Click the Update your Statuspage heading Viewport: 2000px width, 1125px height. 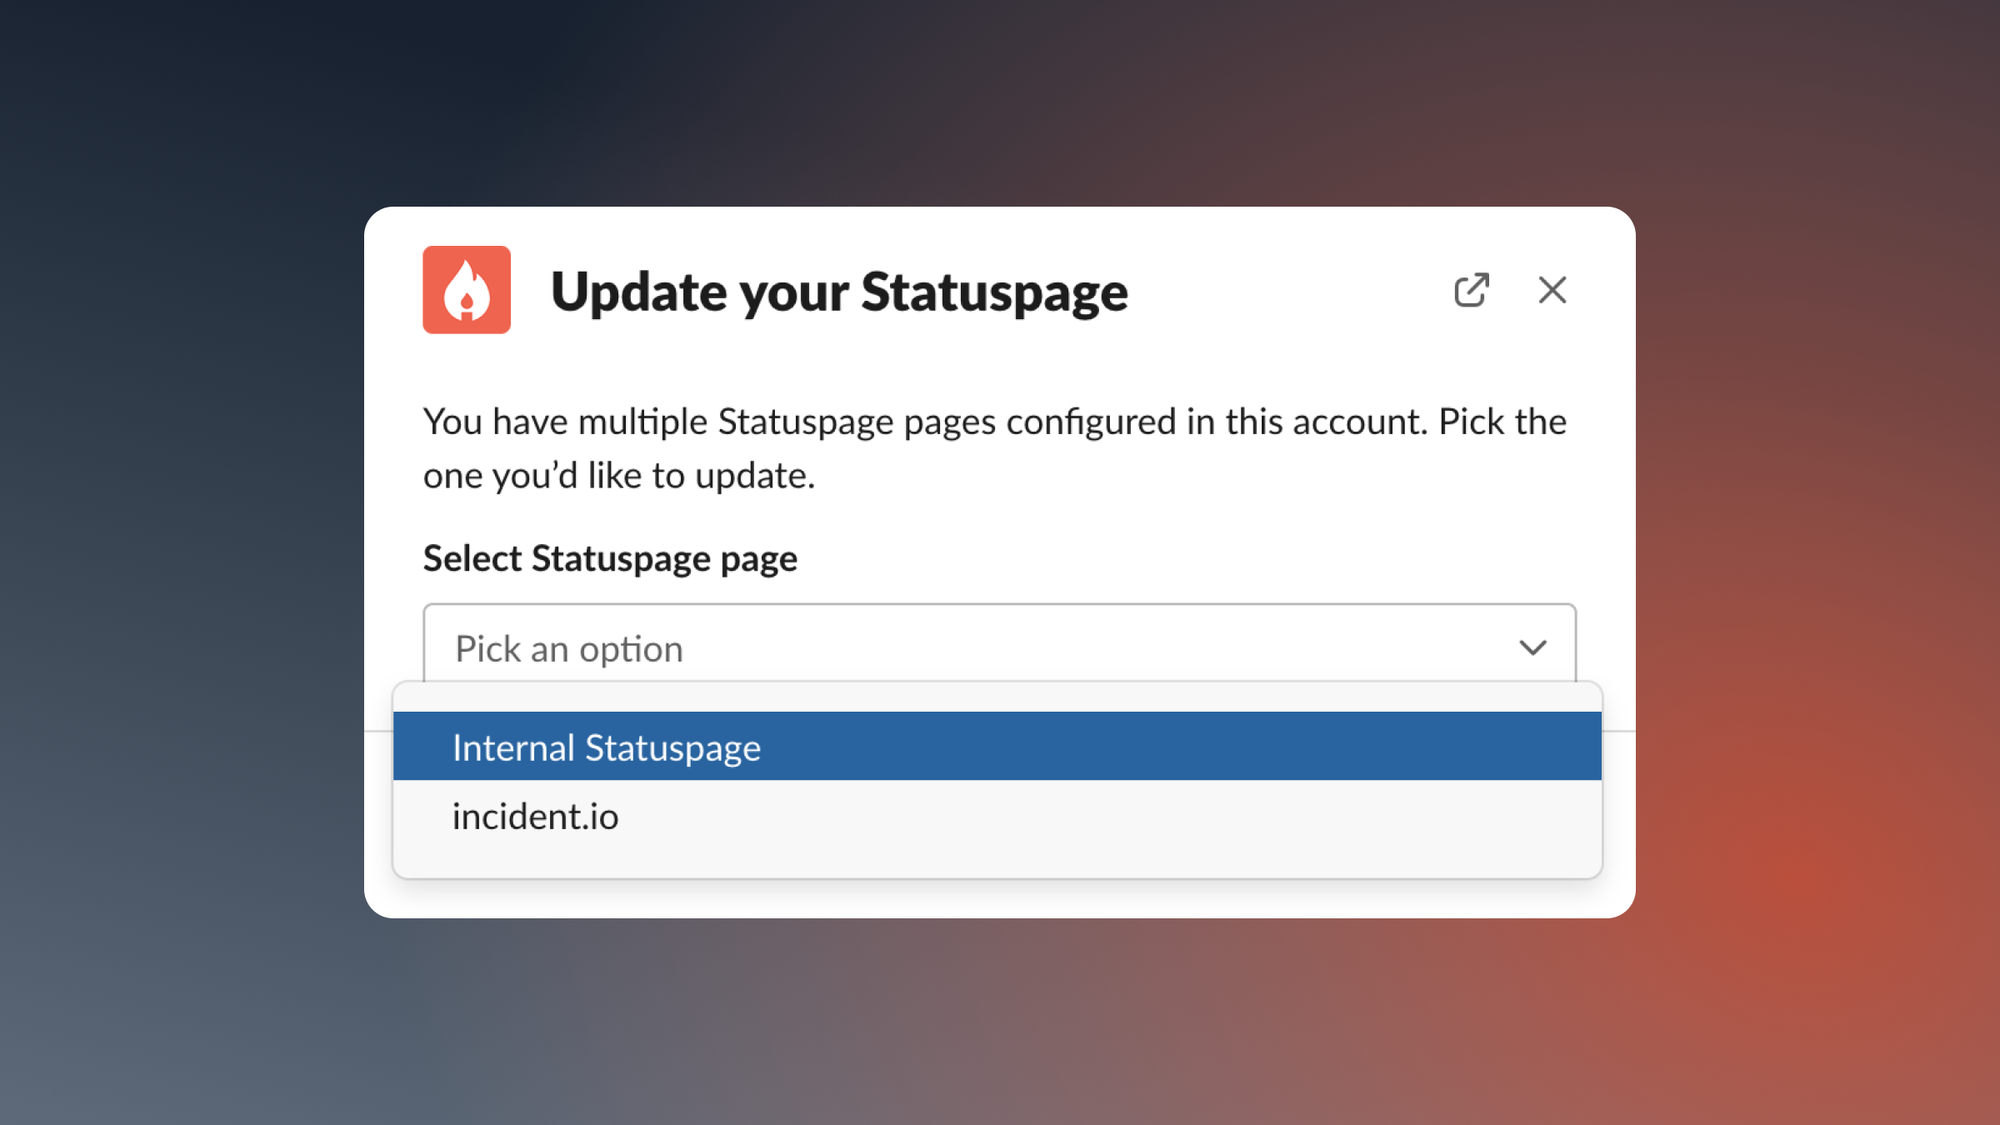(x=838, y=292)
